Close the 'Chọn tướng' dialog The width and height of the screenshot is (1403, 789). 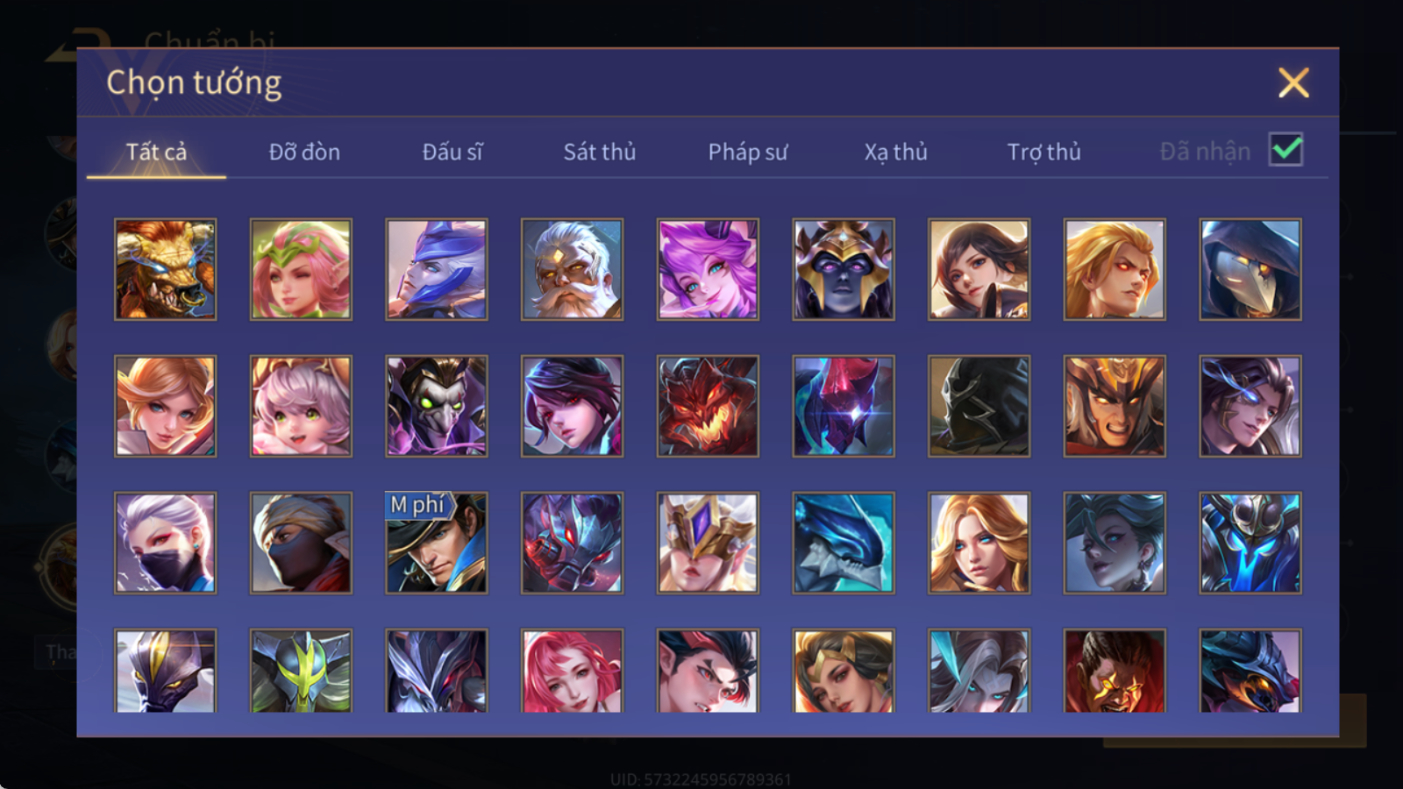[x=1293, y=83]
